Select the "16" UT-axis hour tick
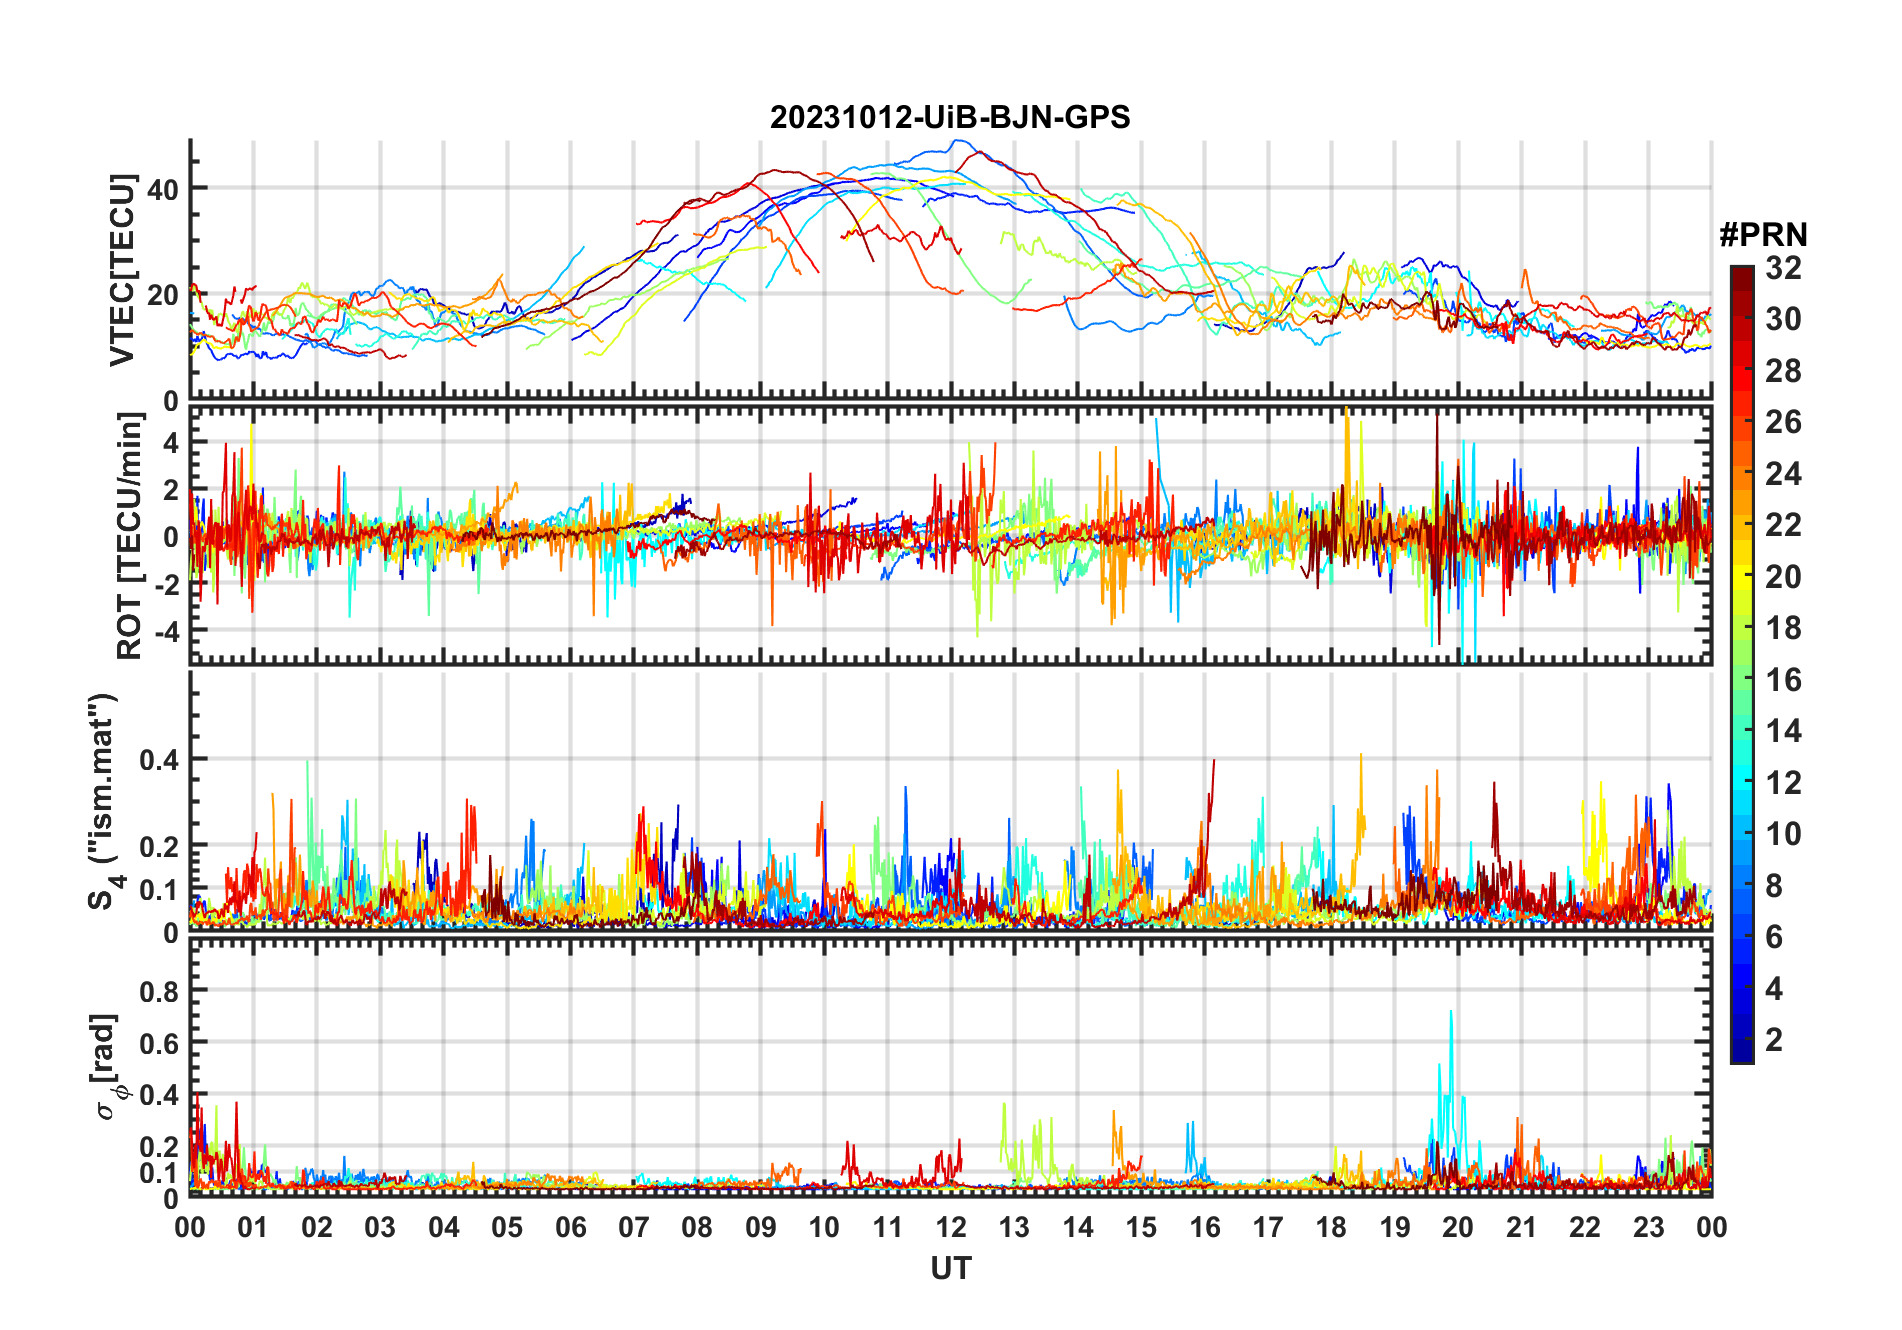Viewport: 1902px width, 1330px height. (x=1205, y=1227)
